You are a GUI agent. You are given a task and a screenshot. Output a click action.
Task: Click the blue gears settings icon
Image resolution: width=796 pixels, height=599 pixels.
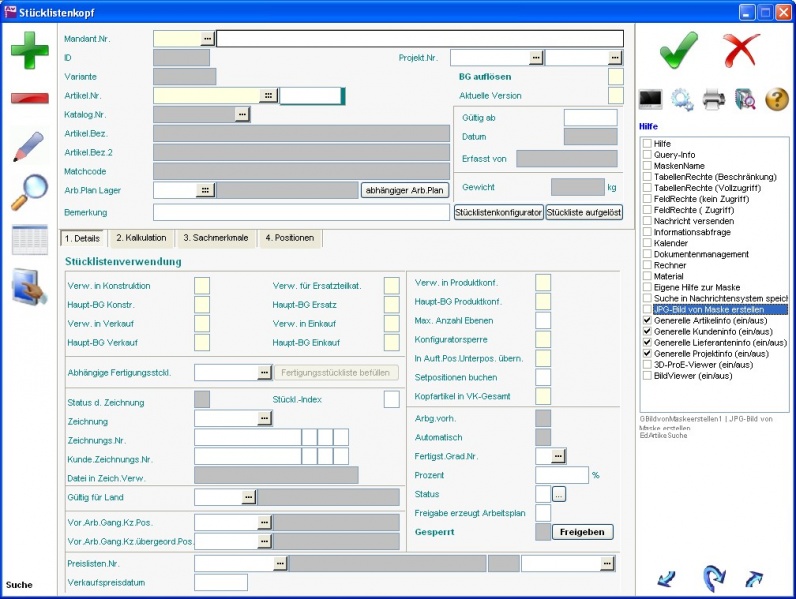click(682, 99)
